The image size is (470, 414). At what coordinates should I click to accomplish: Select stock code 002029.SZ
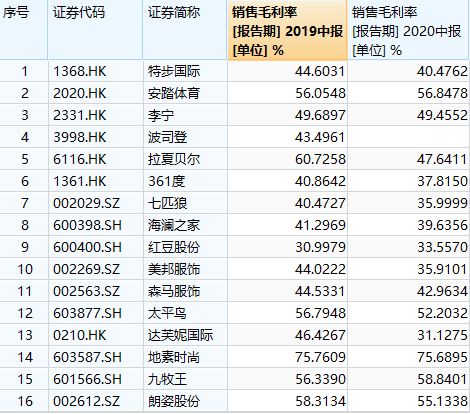pyautogui.click(x=86, y=203)
